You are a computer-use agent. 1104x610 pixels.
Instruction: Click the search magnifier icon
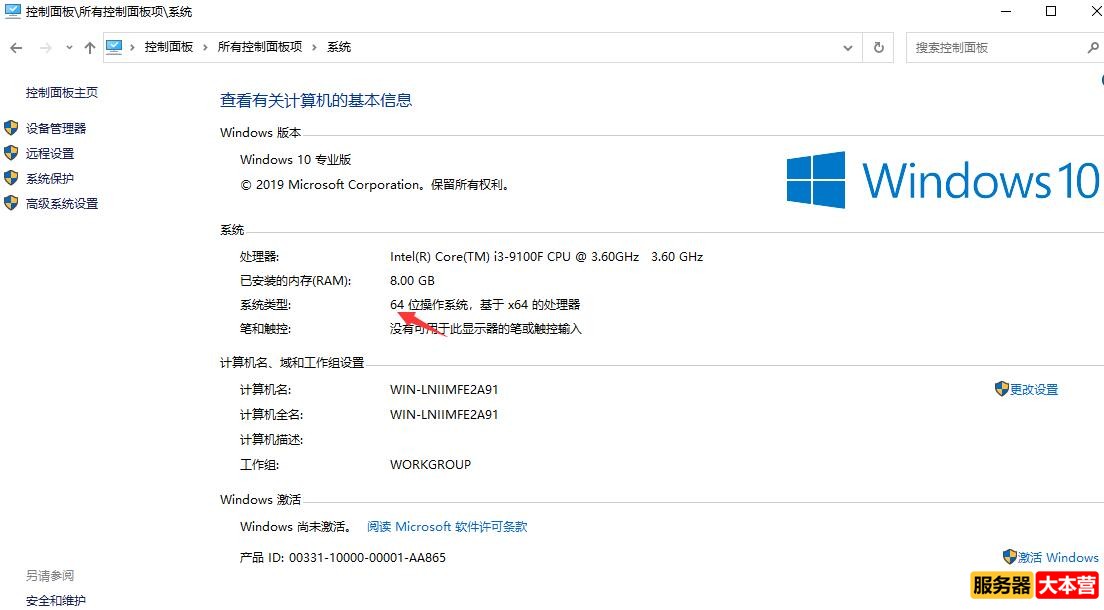coord(1093,48)
